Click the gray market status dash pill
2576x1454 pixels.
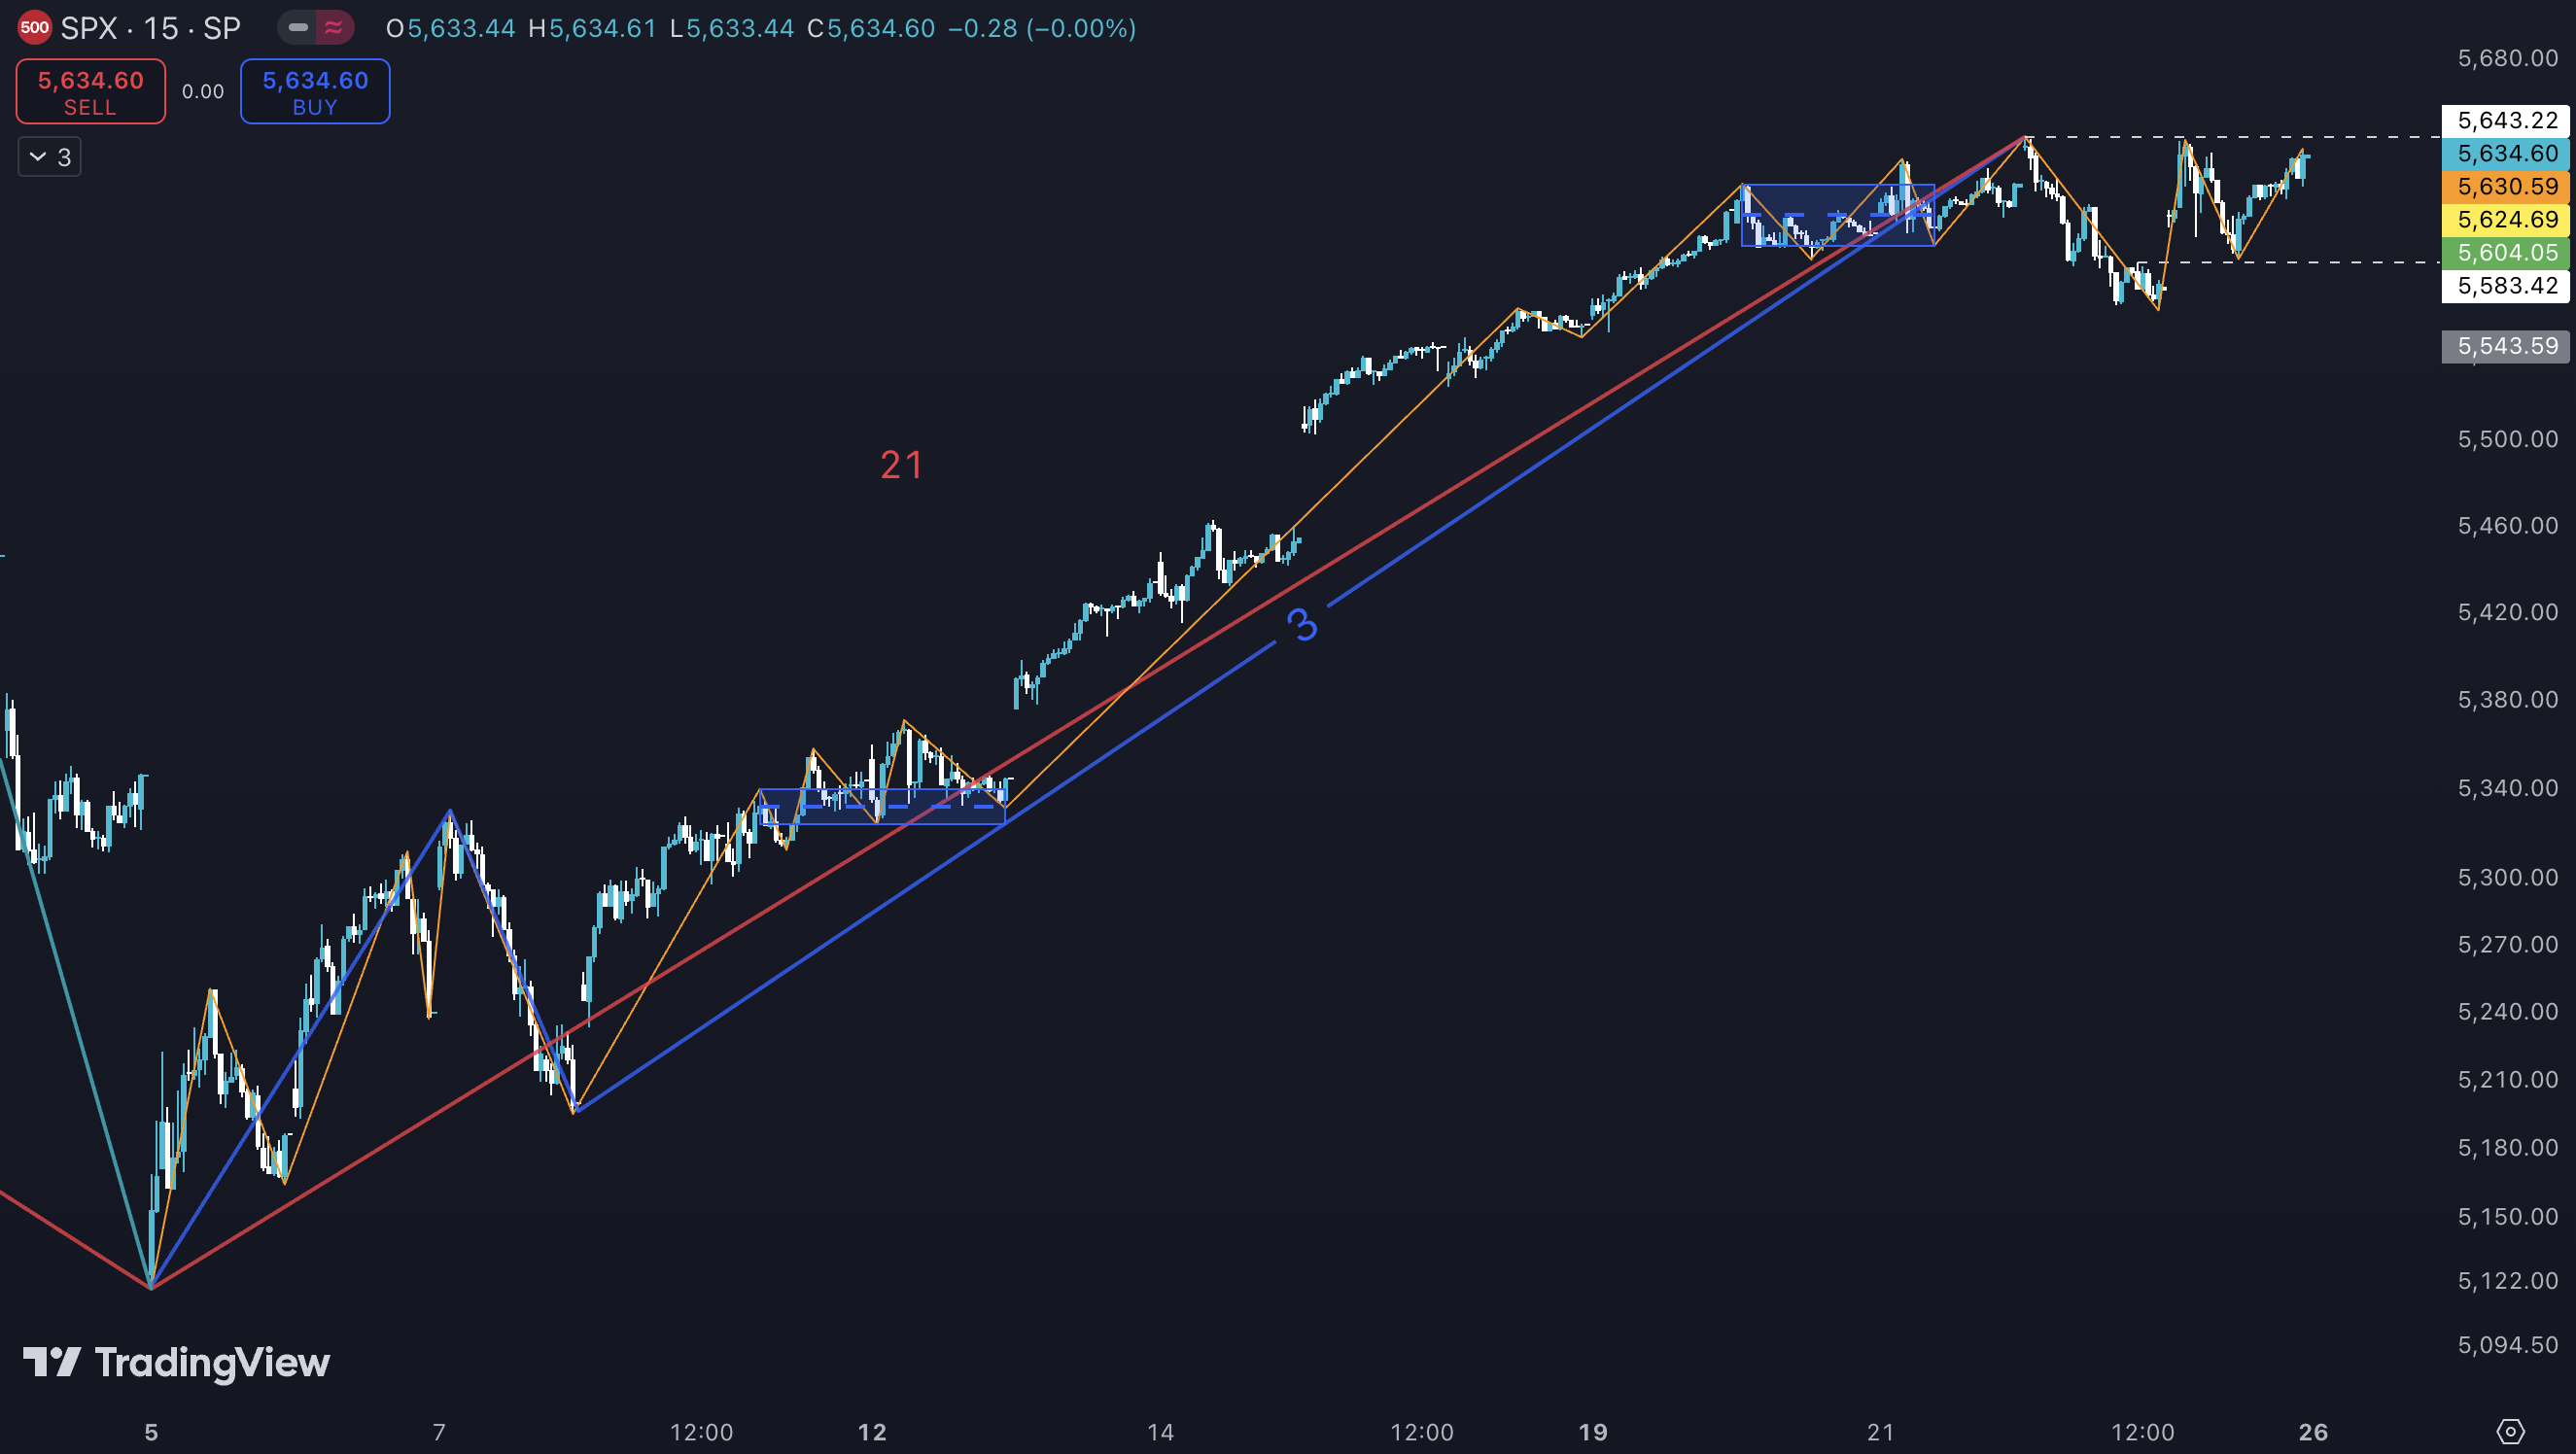298,28
